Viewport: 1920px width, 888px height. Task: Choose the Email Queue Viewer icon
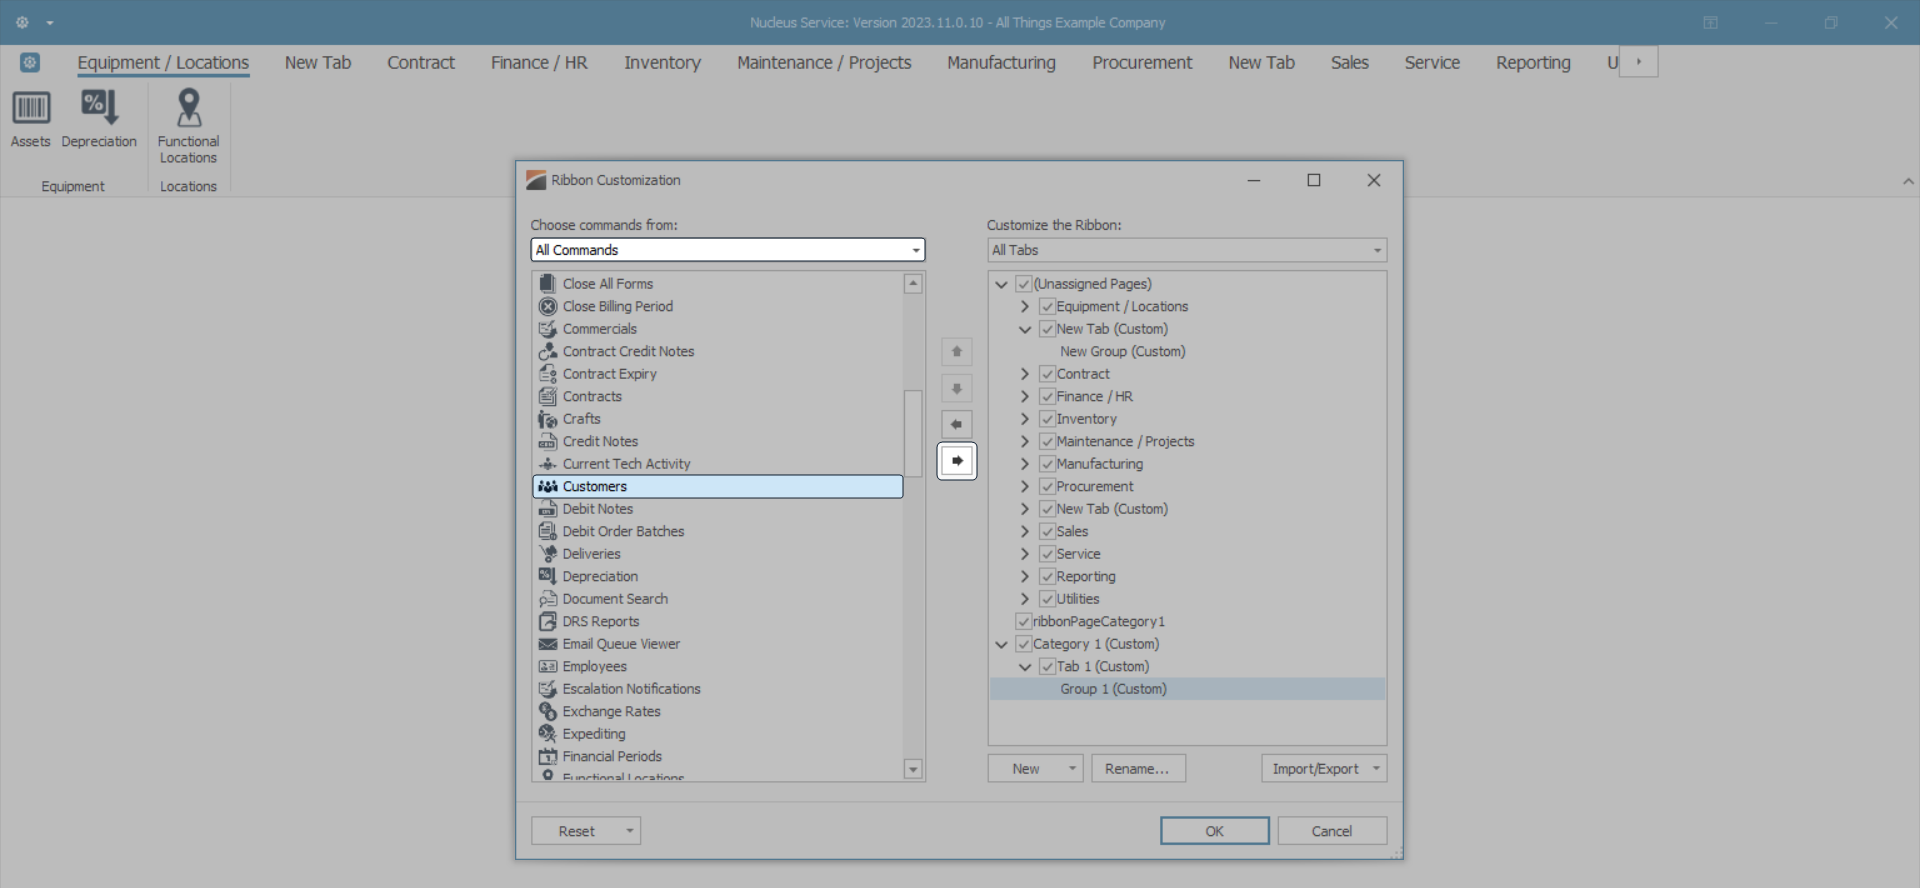548,644
